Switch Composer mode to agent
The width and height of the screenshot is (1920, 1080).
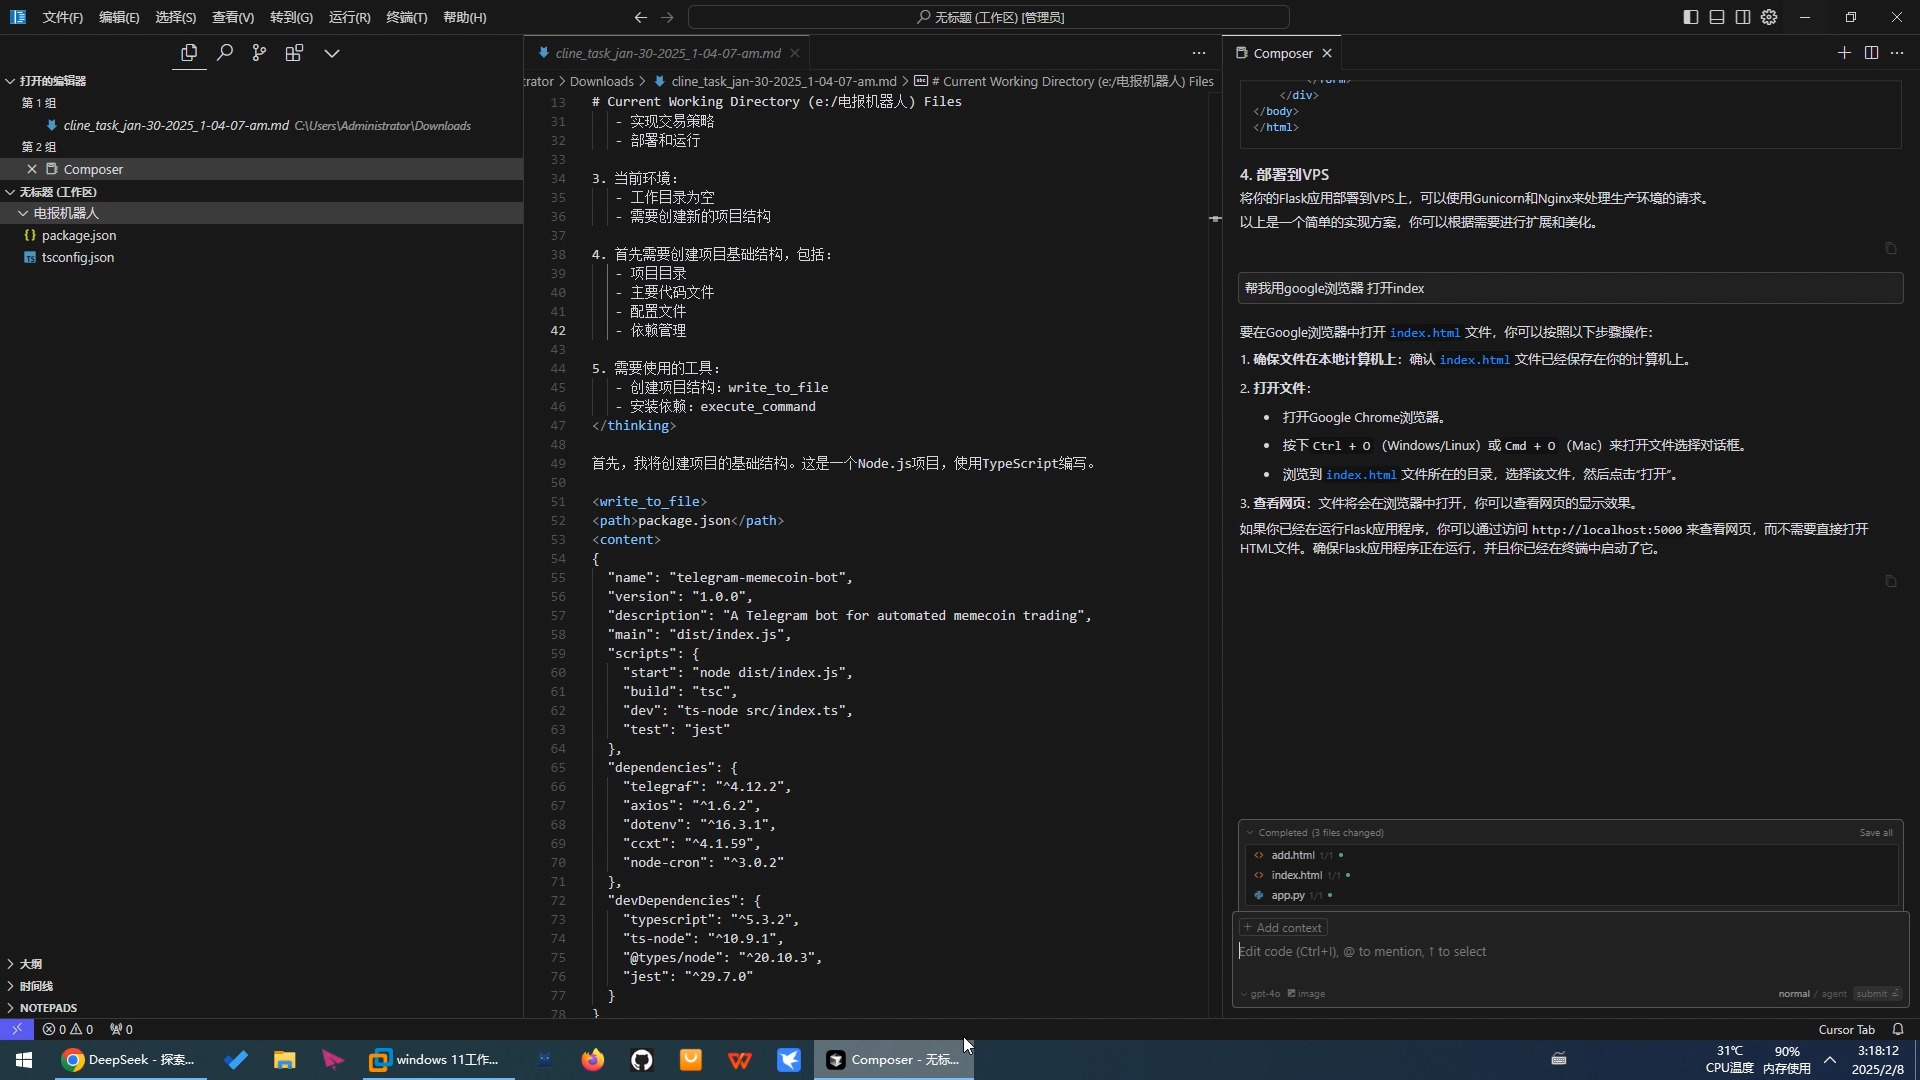click(x=1833, y=994)
